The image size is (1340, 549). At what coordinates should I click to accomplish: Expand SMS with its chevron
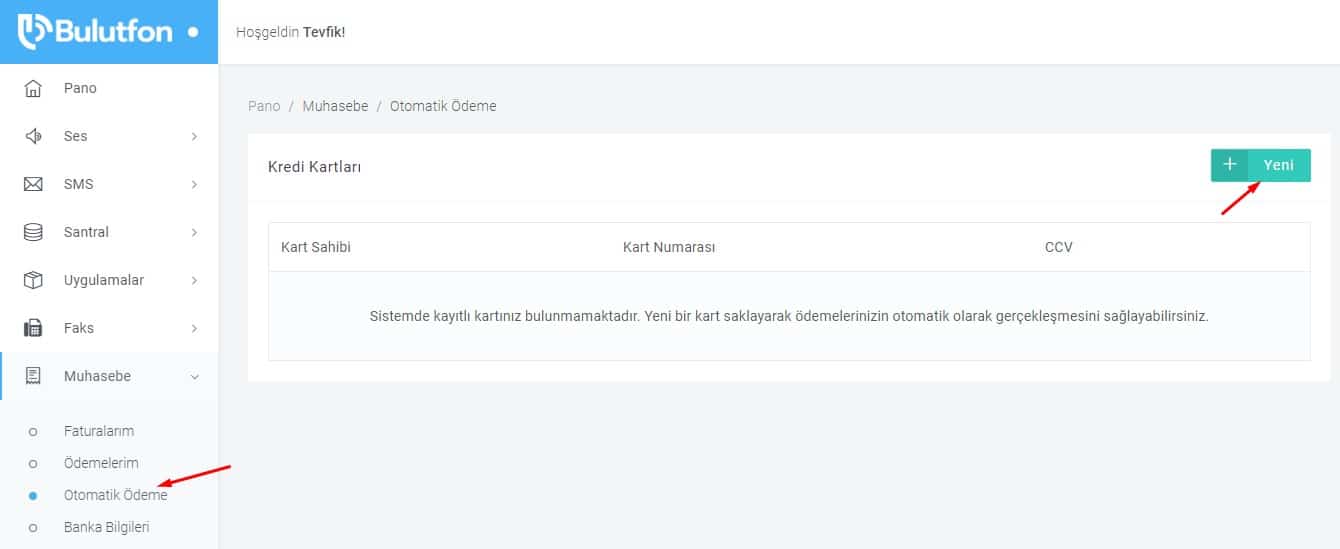coord(194,184)
